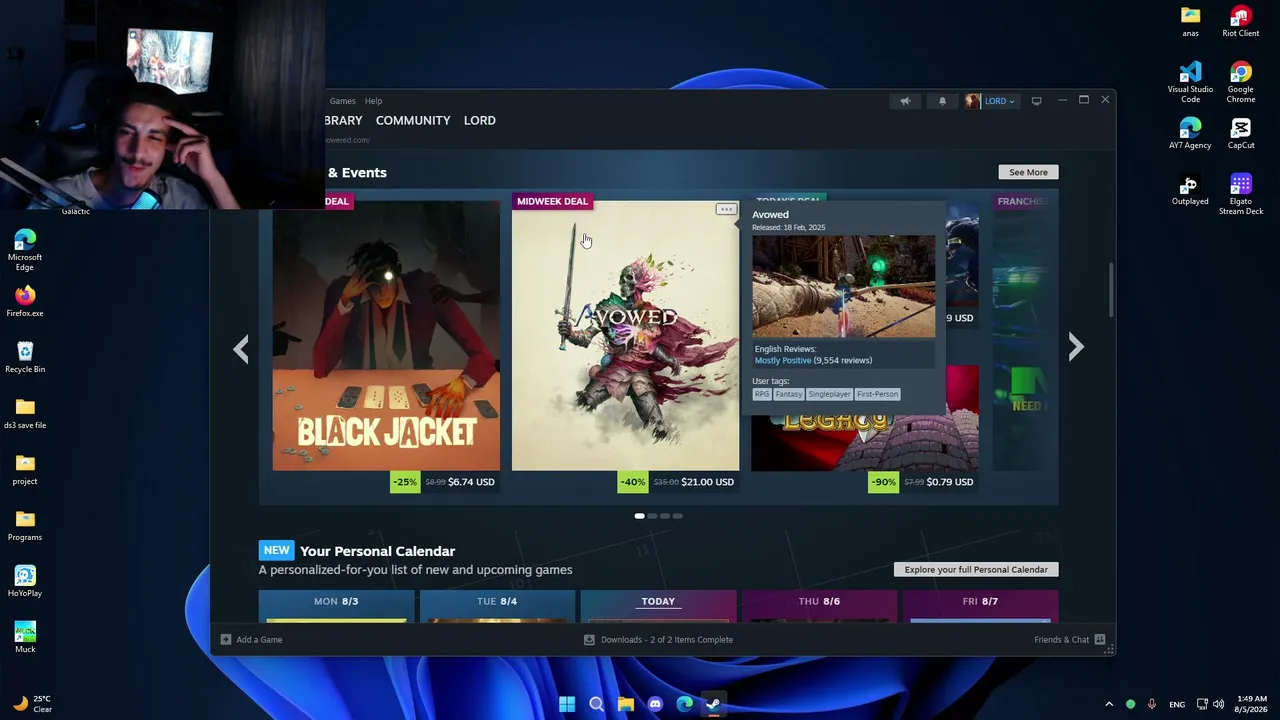The image size is (1280, 720).
Task: Select the Riot Client desktop icon
Action: click(x=1241, y=22)
